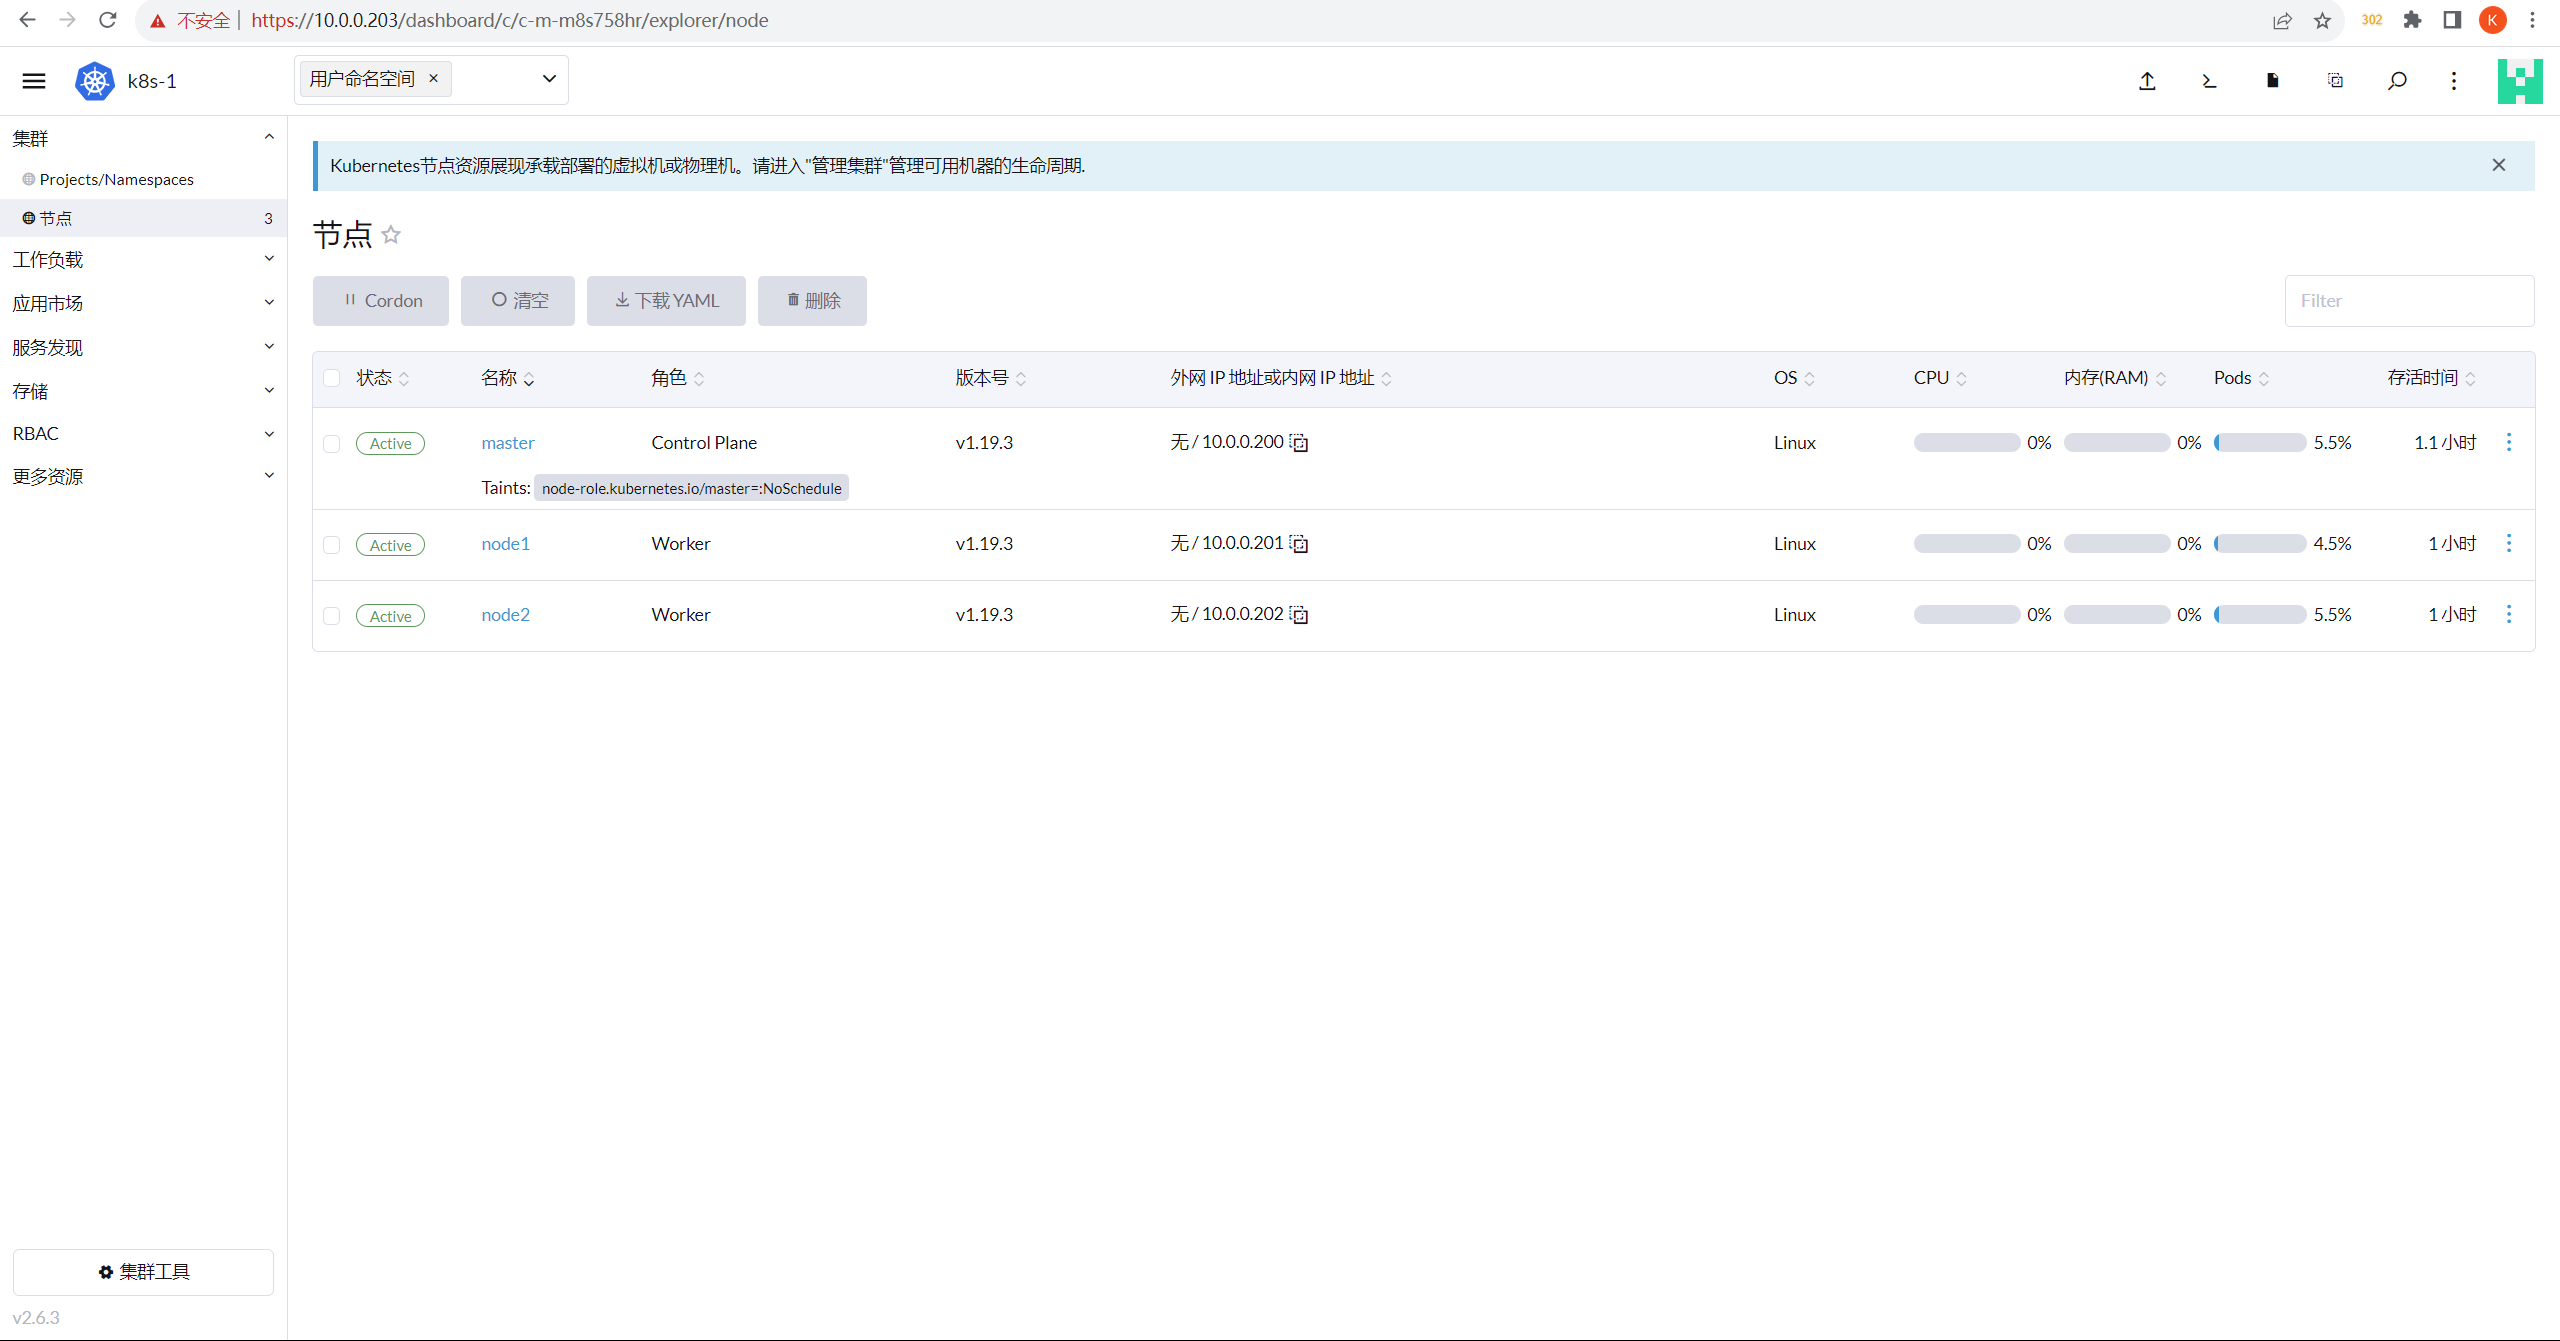Open actions menu for node2 row
The height and width of the screenshot is (1341, 2560).
(x=2508, y=614)
